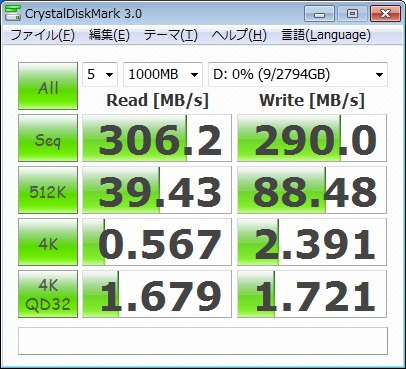Click the Write [MB/s] column header

point(312,100)
